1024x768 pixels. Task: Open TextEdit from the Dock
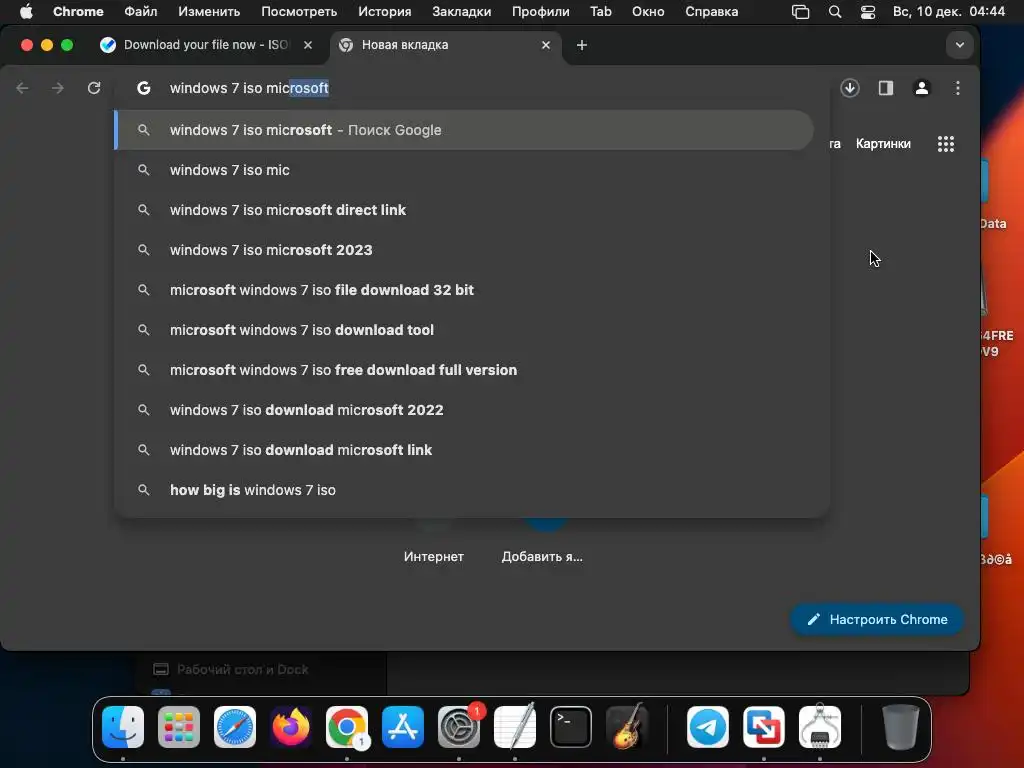pos(515,727)
